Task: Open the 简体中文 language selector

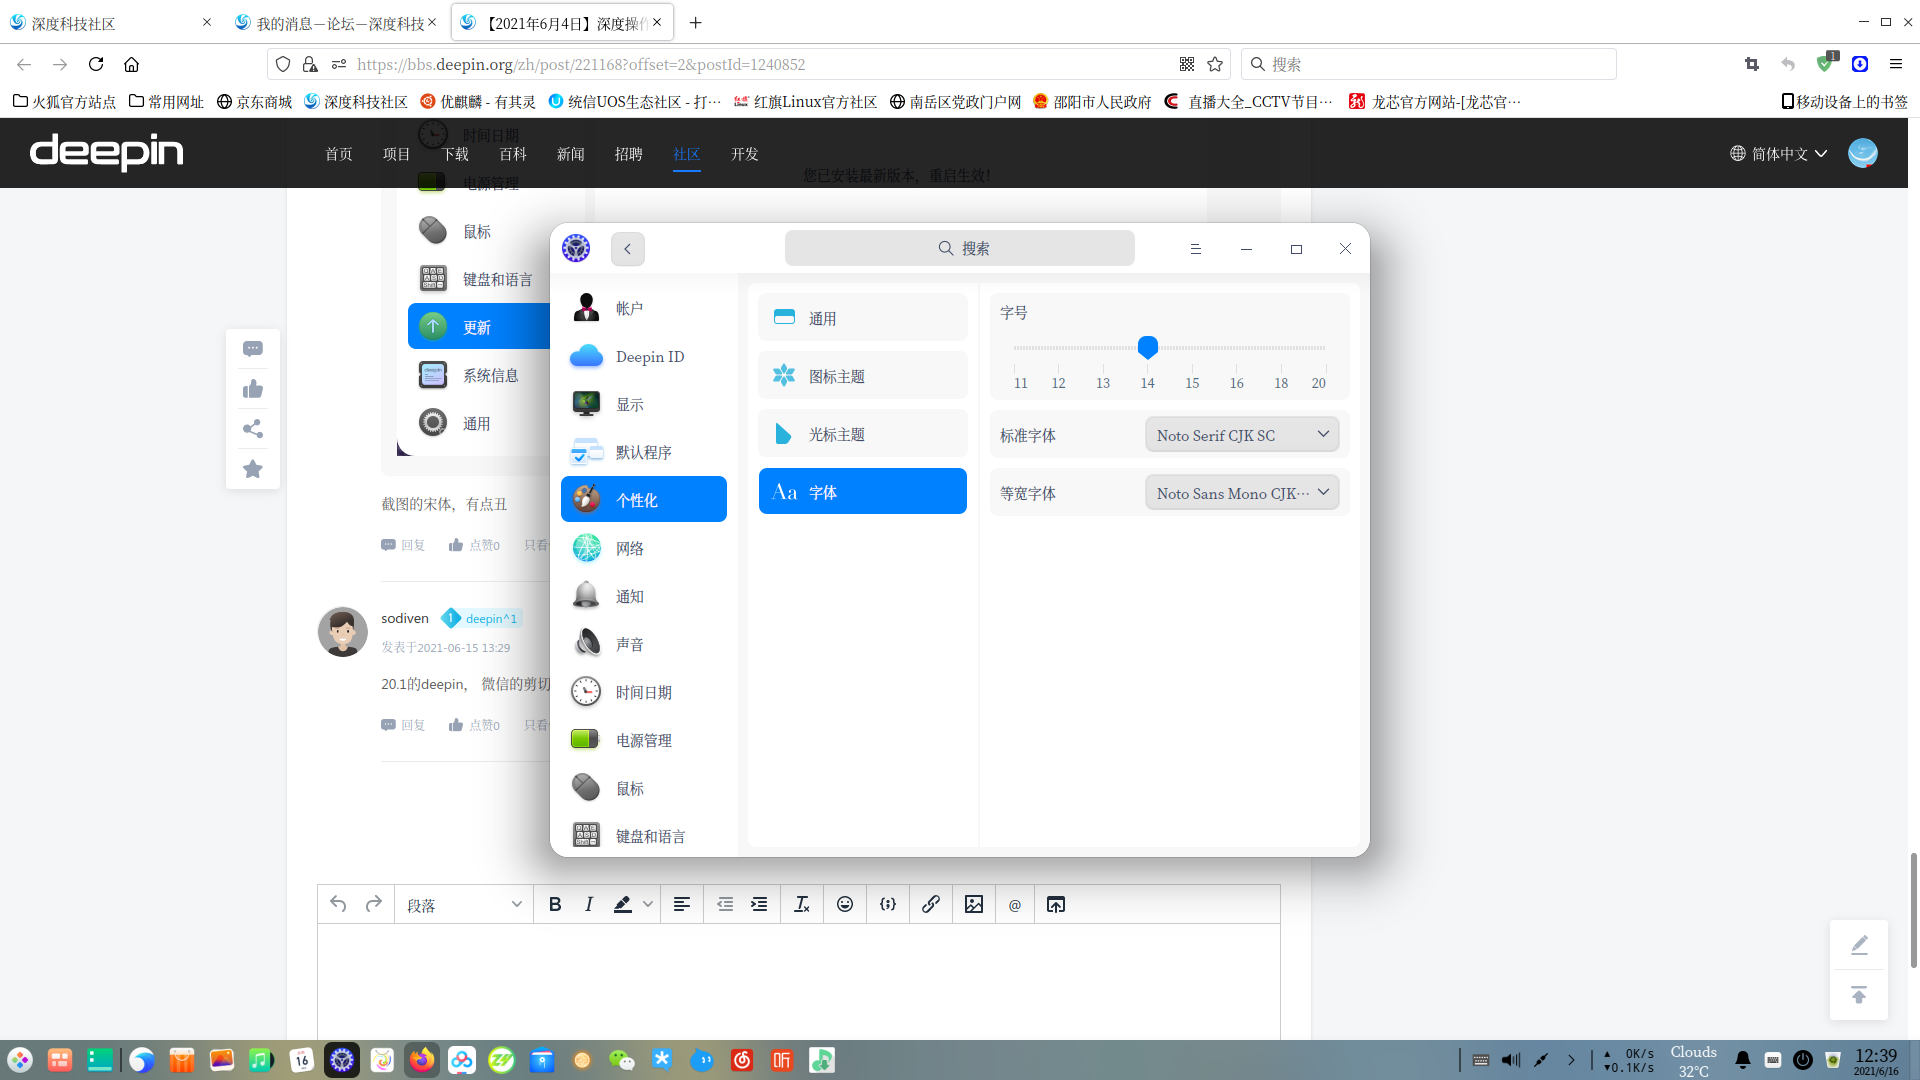Action: click(1779, 154)
